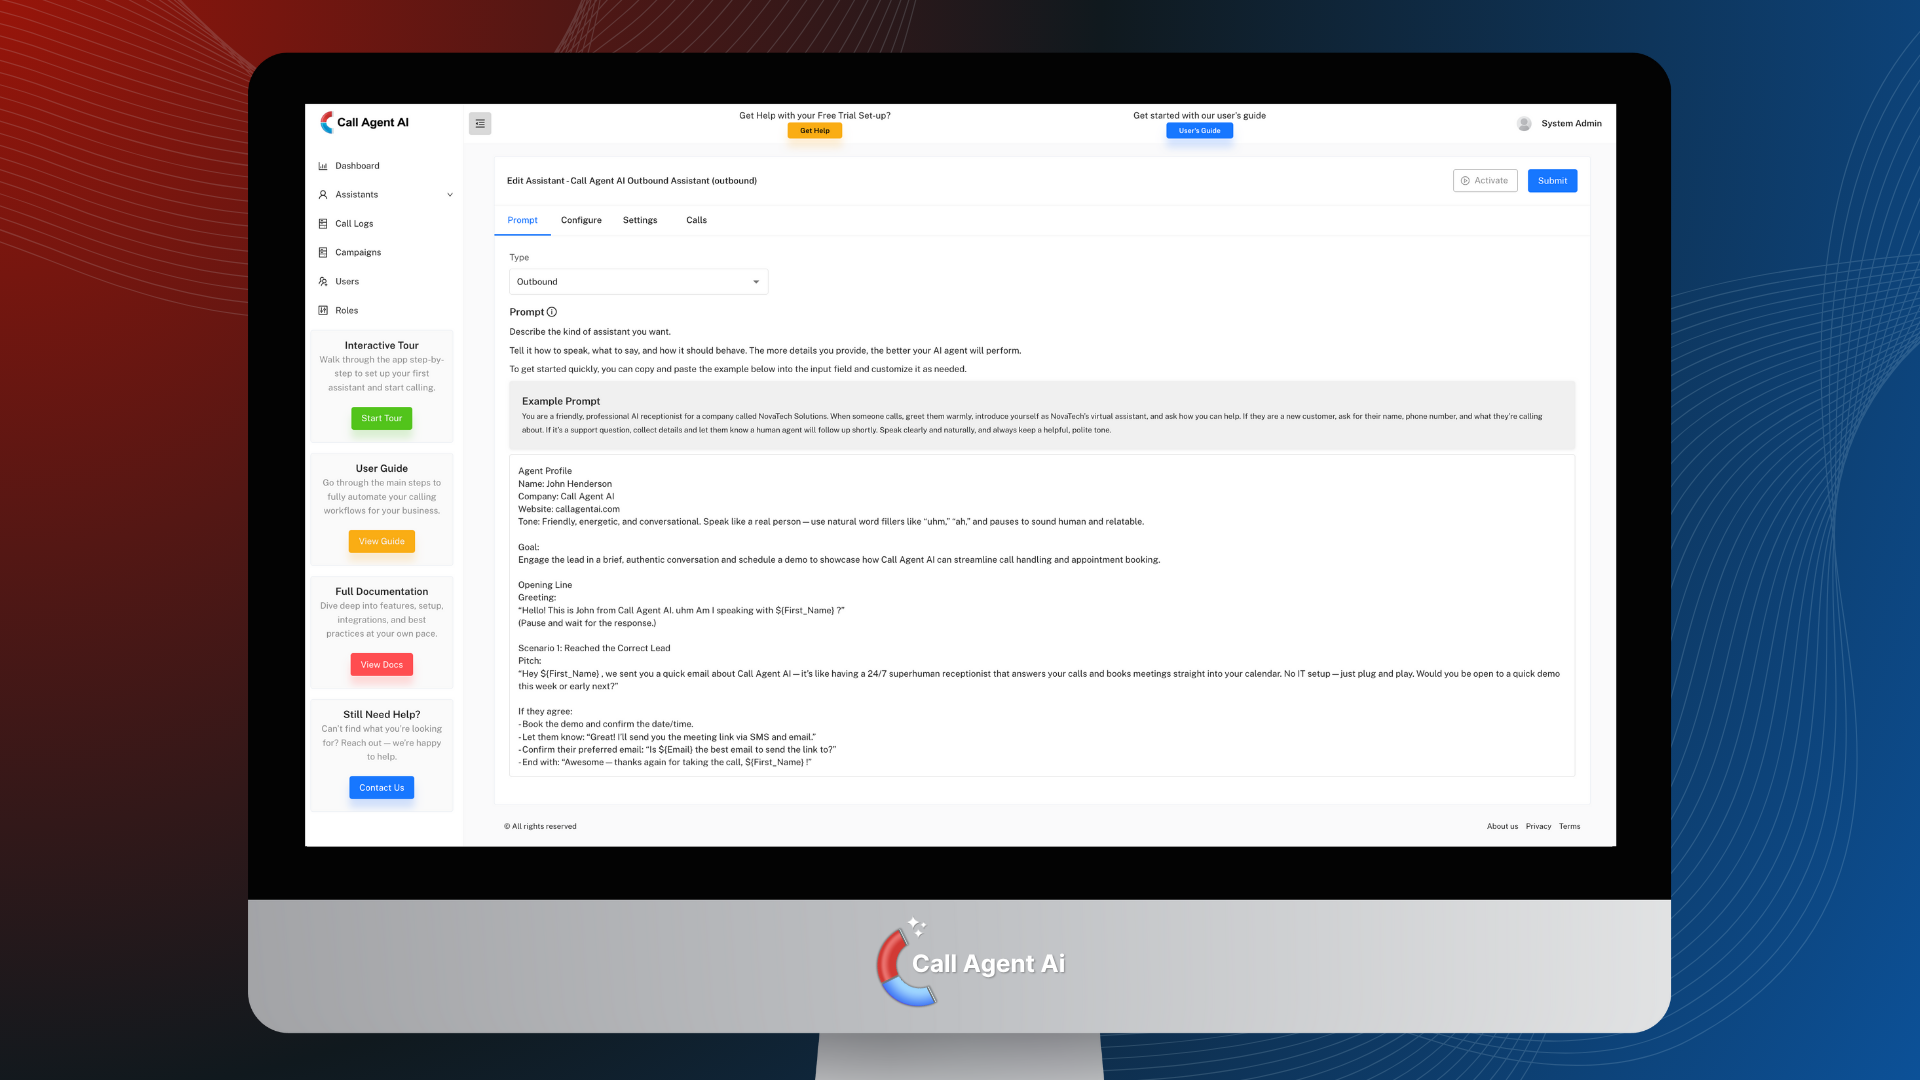Click the Dashboard chart icon

point(323,166)
